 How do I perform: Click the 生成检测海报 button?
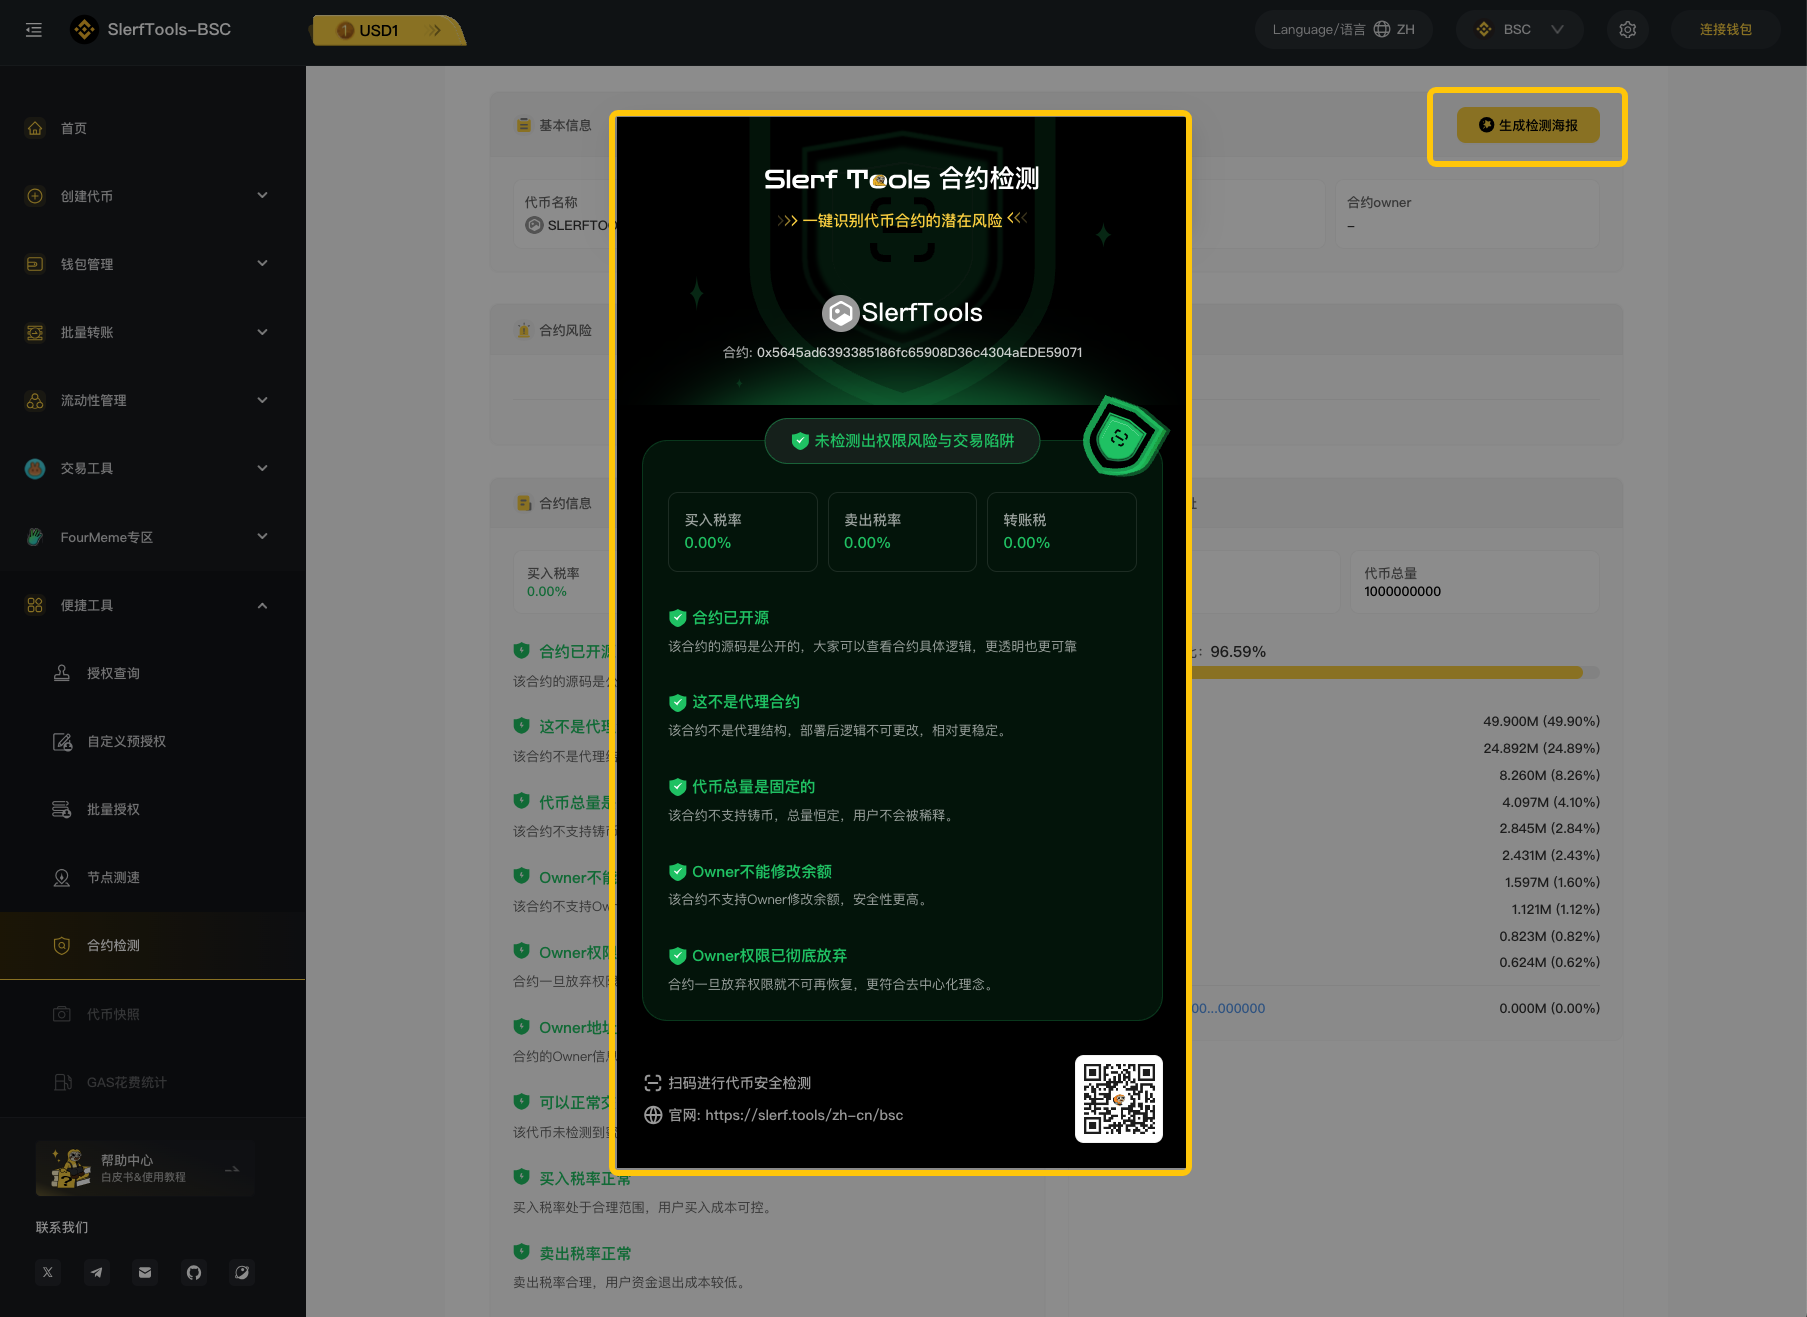tap(1528, 125)
